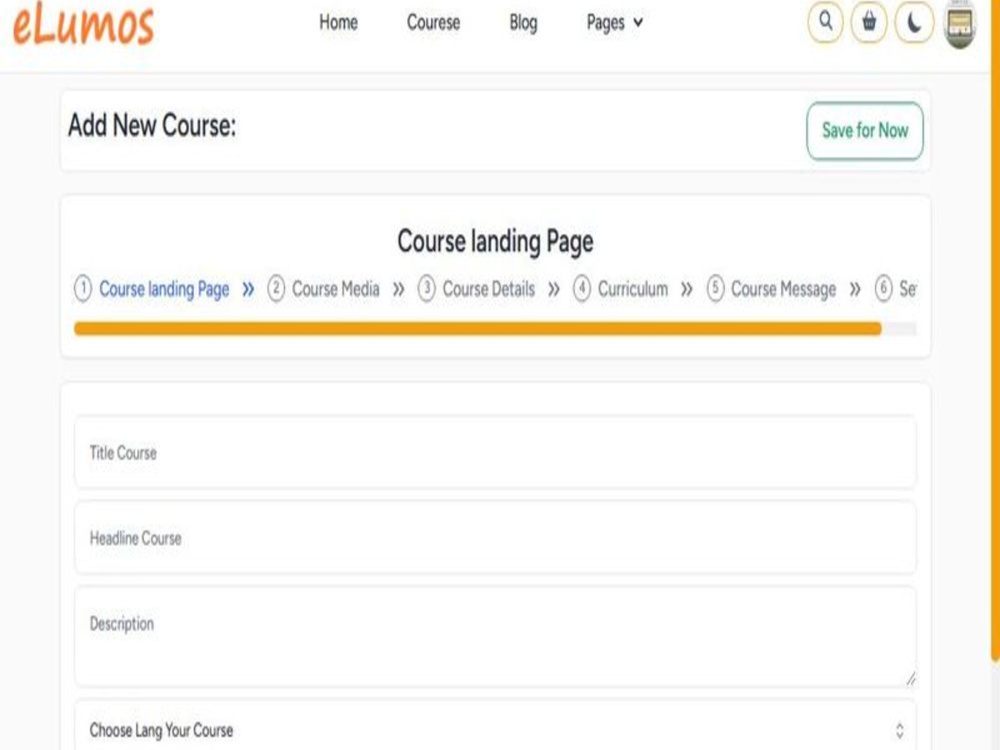The width and height of the screenshot is (1000, 750).
Task: Select step 2 Course Media
Action: coord(323,289)
